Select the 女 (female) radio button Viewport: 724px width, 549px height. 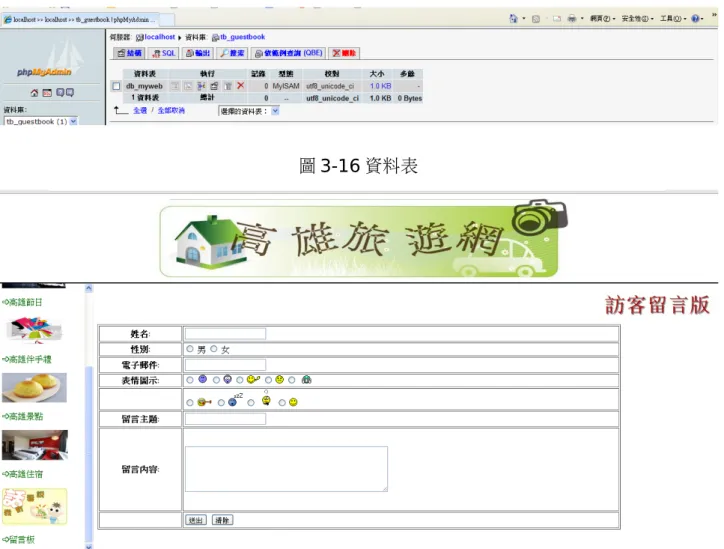pos(214,349)
